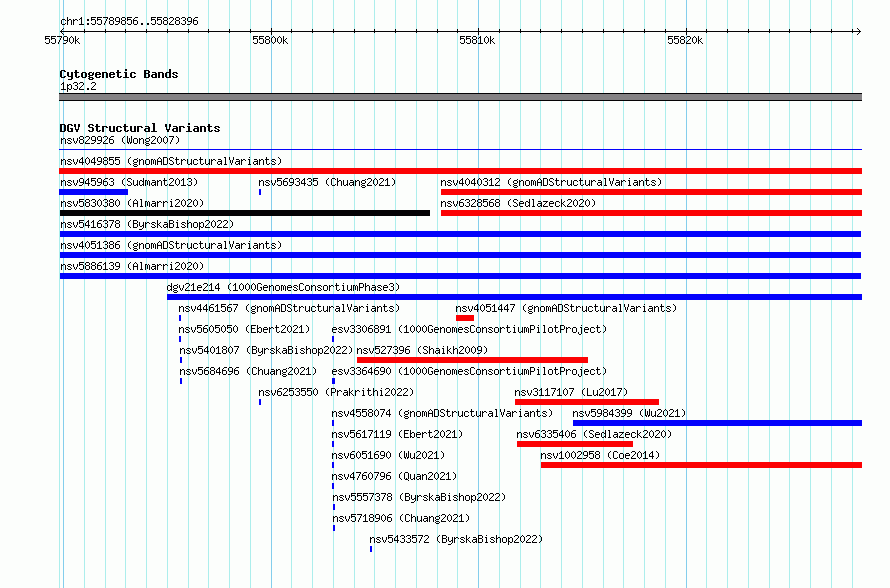Image resolution: width=890 pixels, height=588 pixels.
Task: Open nsv5718906 (Chuang2021) label
Action: [x=401, y=518]
